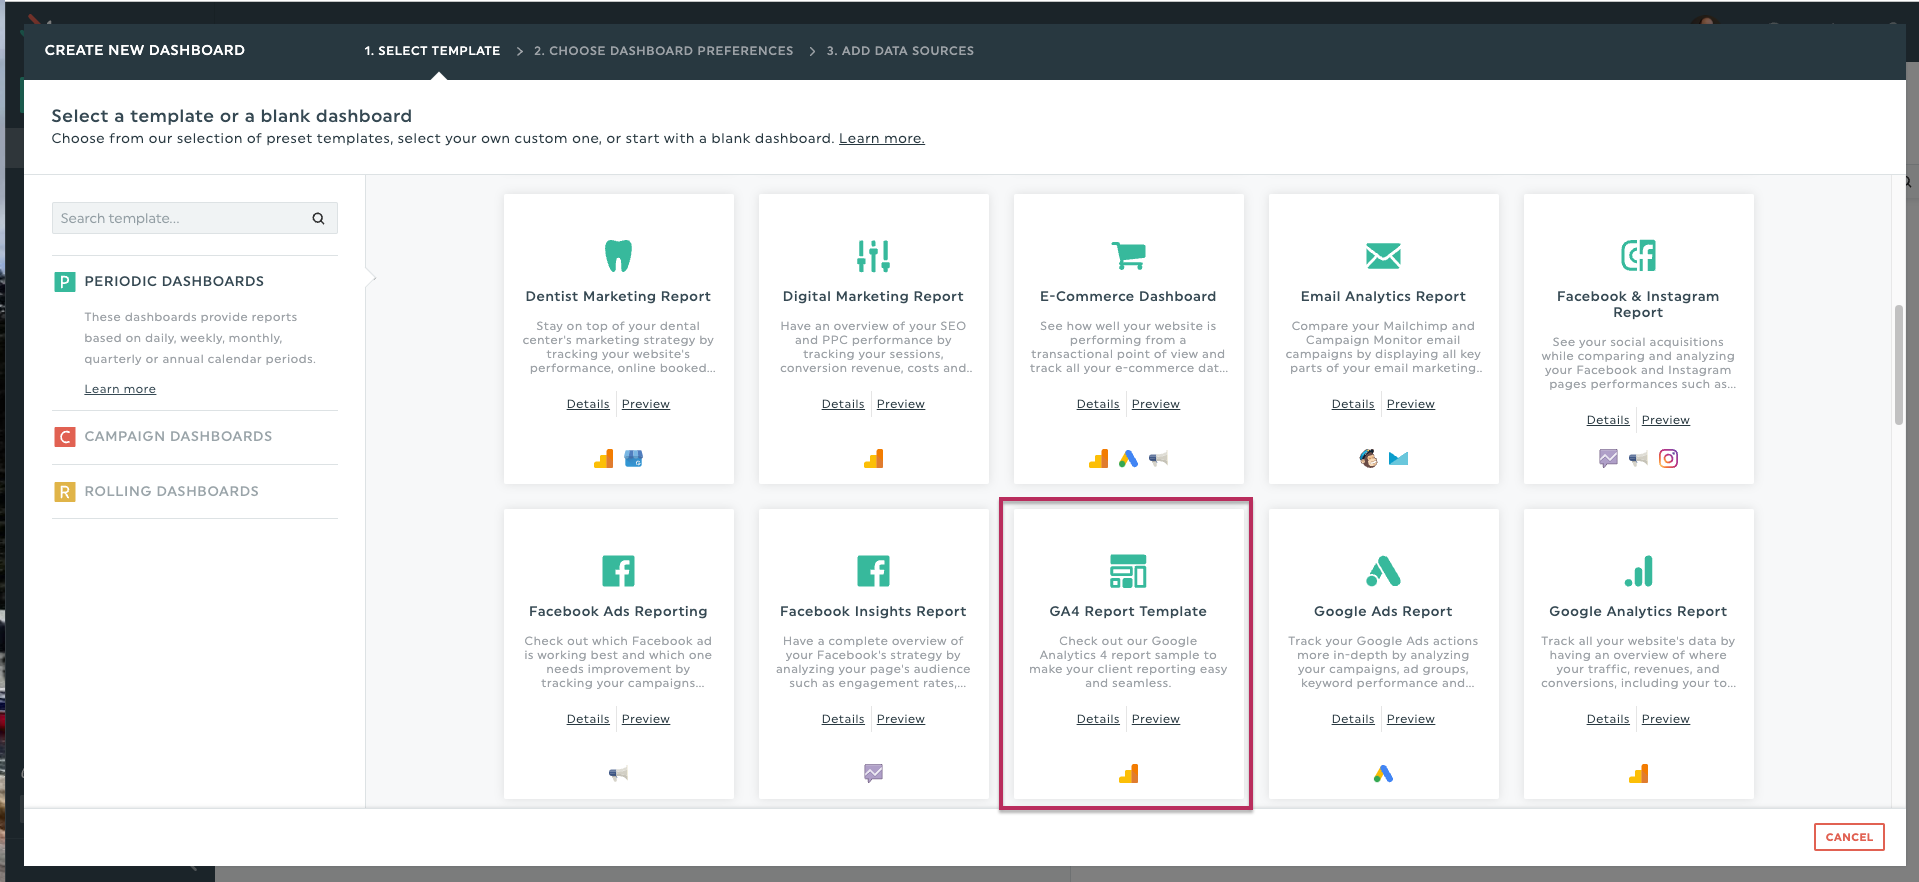Open Details for Google Ads Report
Viewport: 1919px width, 882px height.
coord(1353,719)
